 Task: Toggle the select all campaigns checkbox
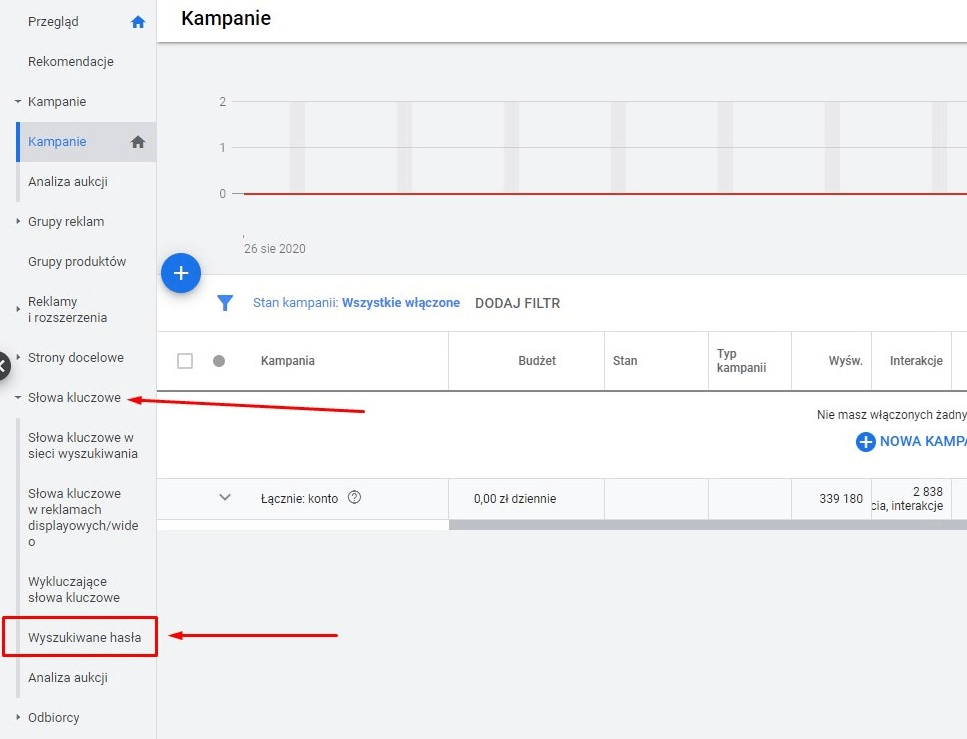point(185,361)
